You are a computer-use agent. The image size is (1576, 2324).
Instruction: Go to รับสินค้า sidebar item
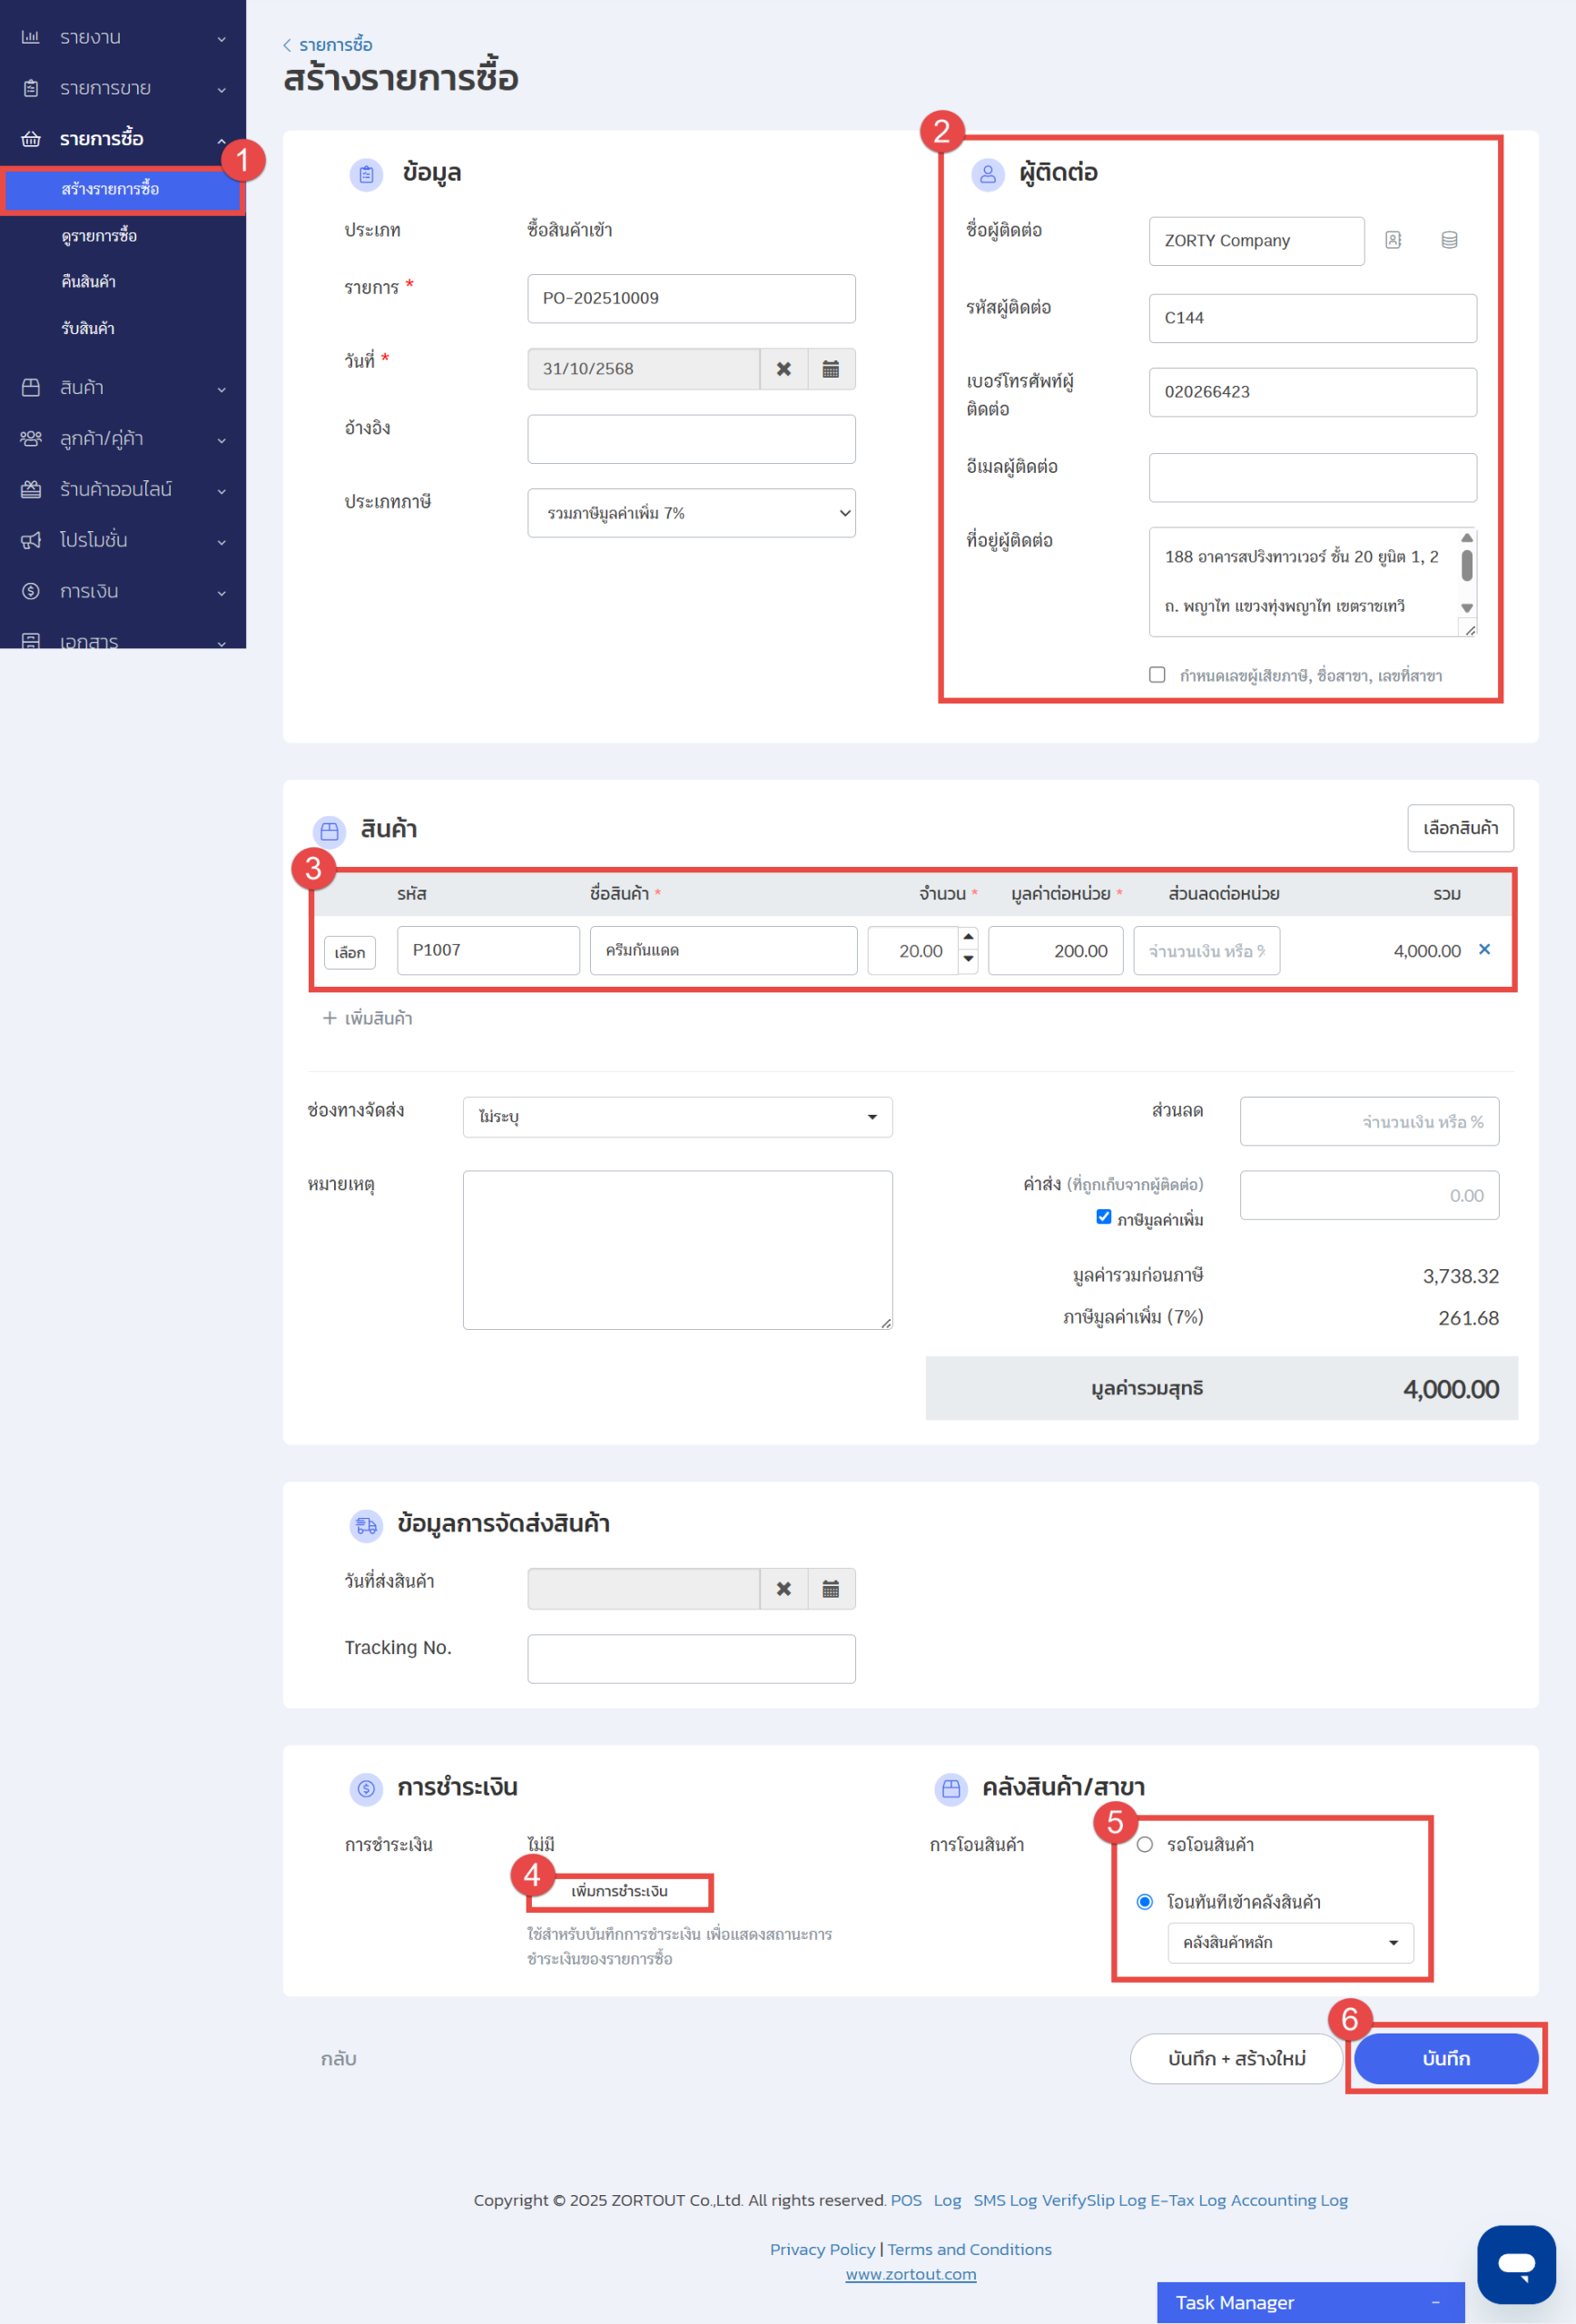[88, 328]
